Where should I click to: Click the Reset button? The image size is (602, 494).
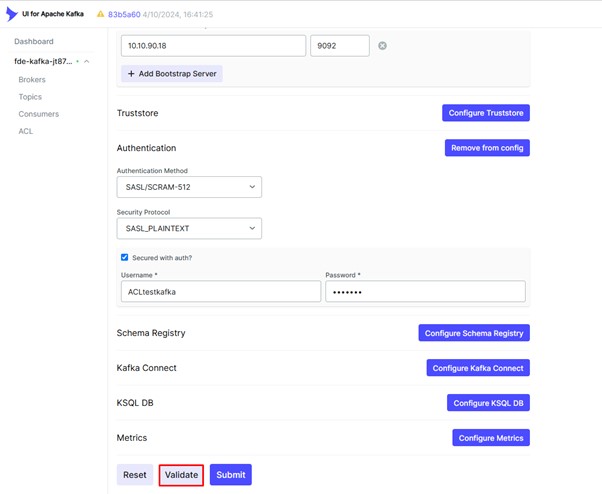[135, 475]
